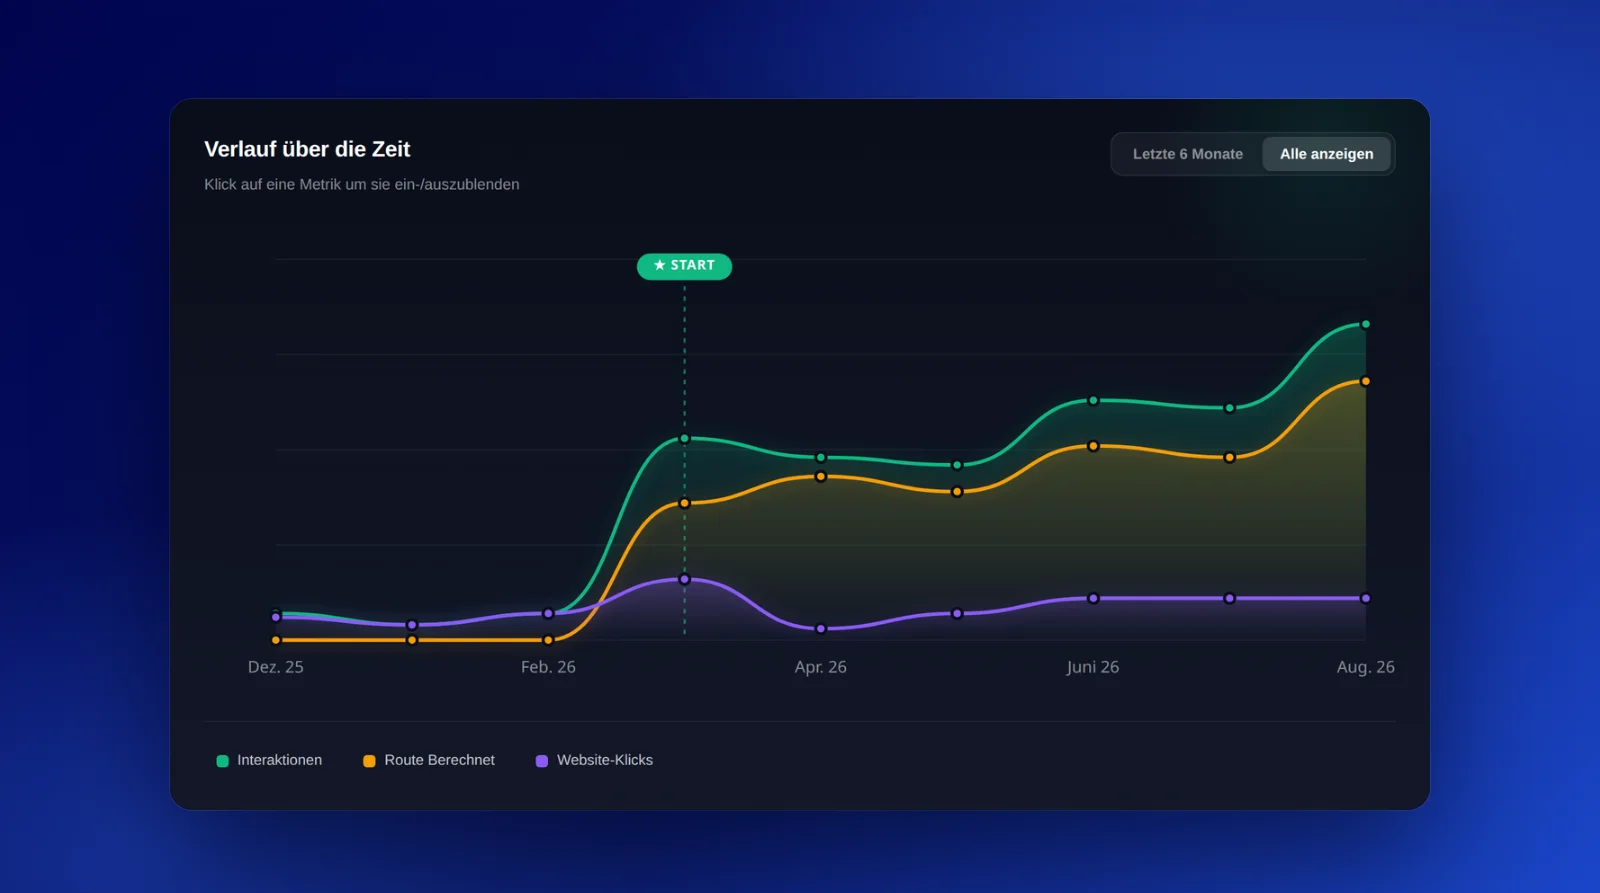Select purple point at Feb. 26
Viewport: 1600px width, 893px height.
point(548,613)
